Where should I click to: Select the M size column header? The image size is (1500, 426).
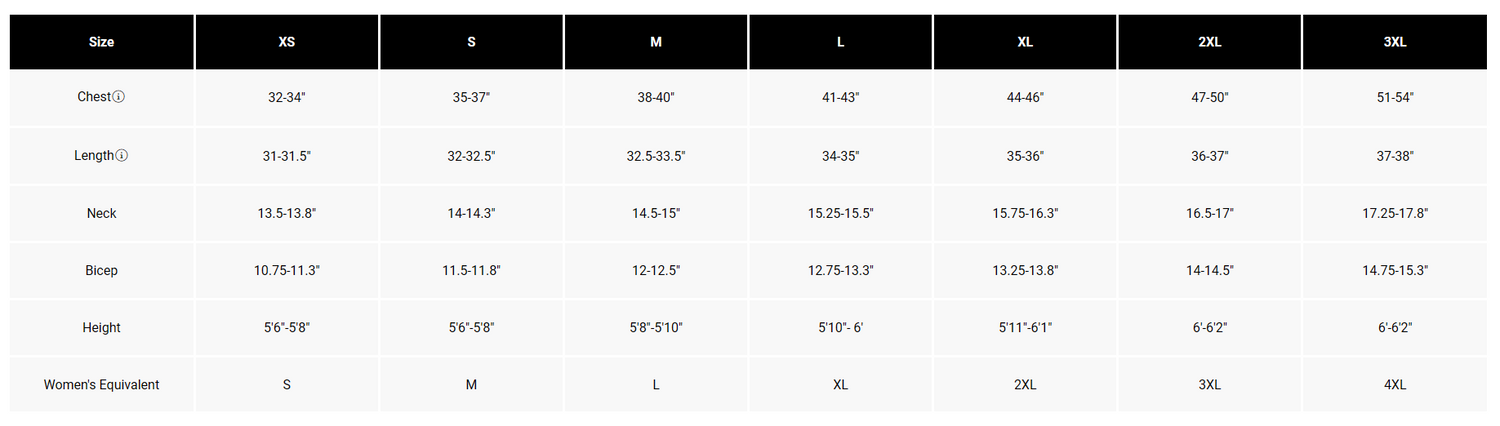click(656, 42)
